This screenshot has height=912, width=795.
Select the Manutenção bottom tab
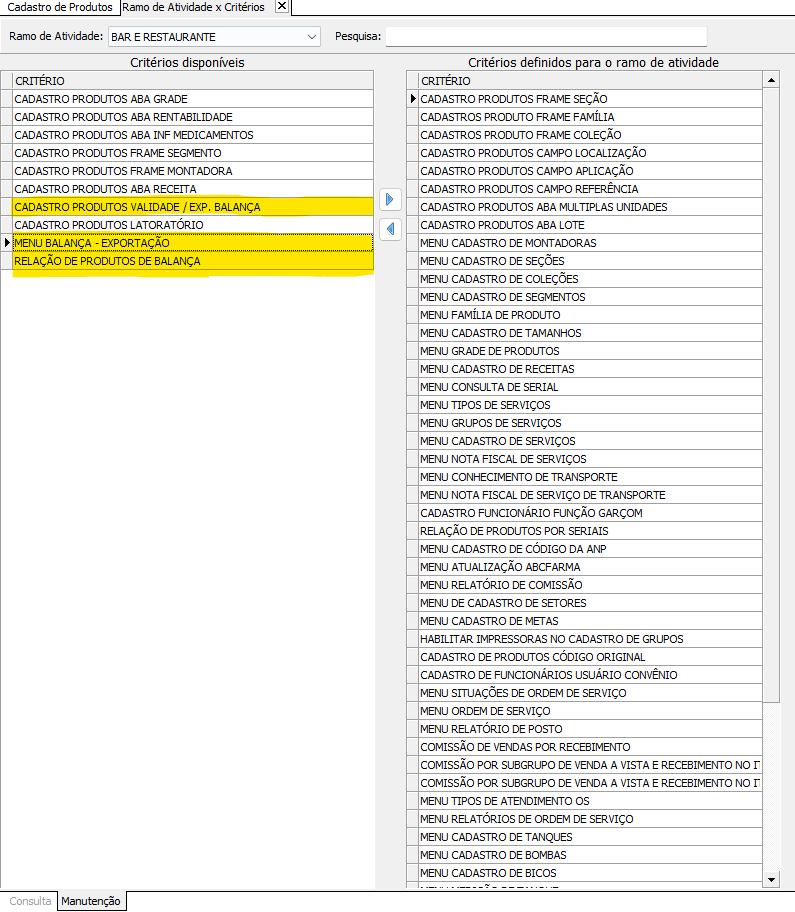(91, 901)
